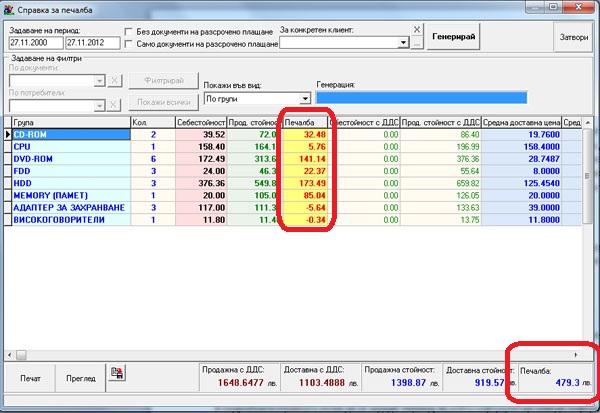
Task: Toggle 'Само документи на разсрочено плащане' checkbox
Action: pyautogui.click(x=129, y=44)
